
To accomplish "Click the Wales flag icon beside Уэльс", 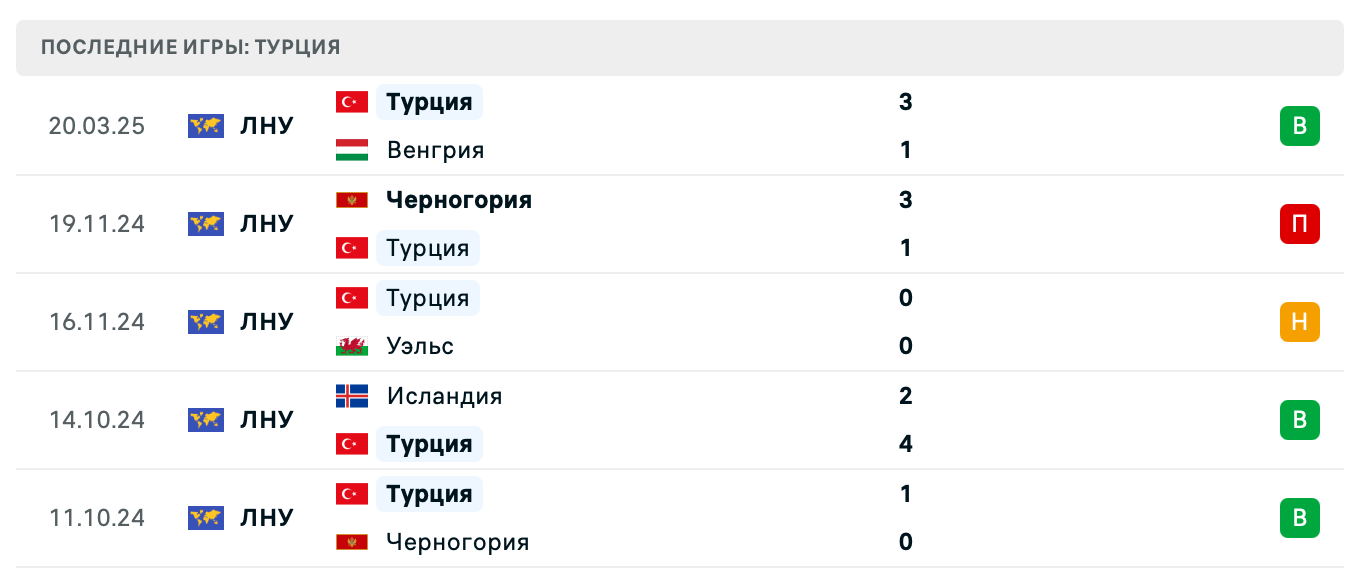I will [x=352, y=346].
